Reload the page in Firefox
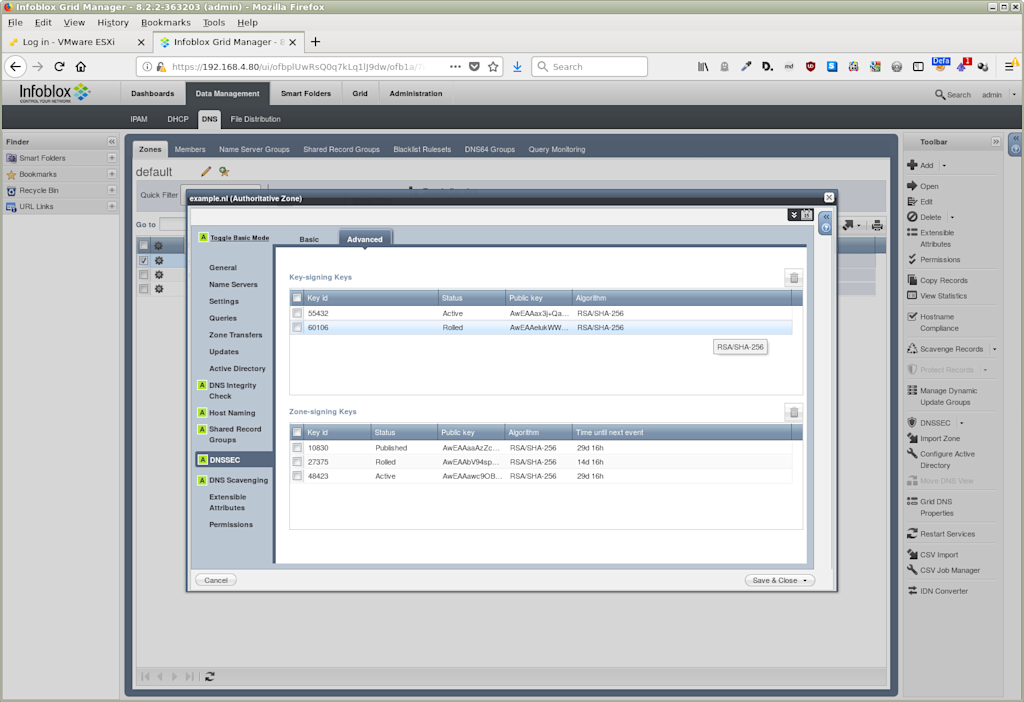 click(x=59, y=67)
